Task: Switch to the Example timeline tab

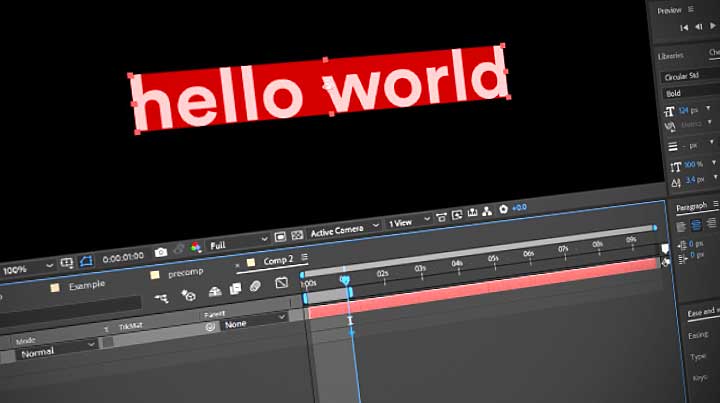Action: point(87,286)
